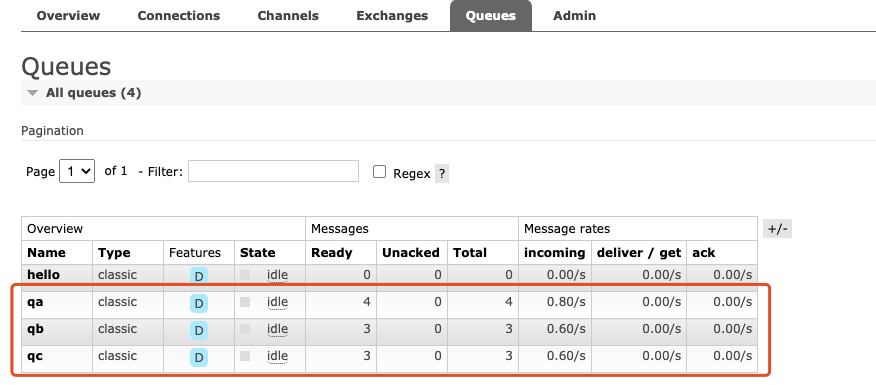Viewport: 876px width, 385px height.
Task: Click the idle state of qc queue
Action: click(277, 356)
